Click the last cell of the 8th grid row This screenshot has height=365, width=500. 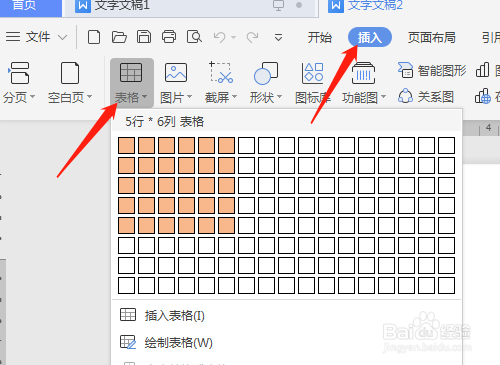(x=447, y=285)
